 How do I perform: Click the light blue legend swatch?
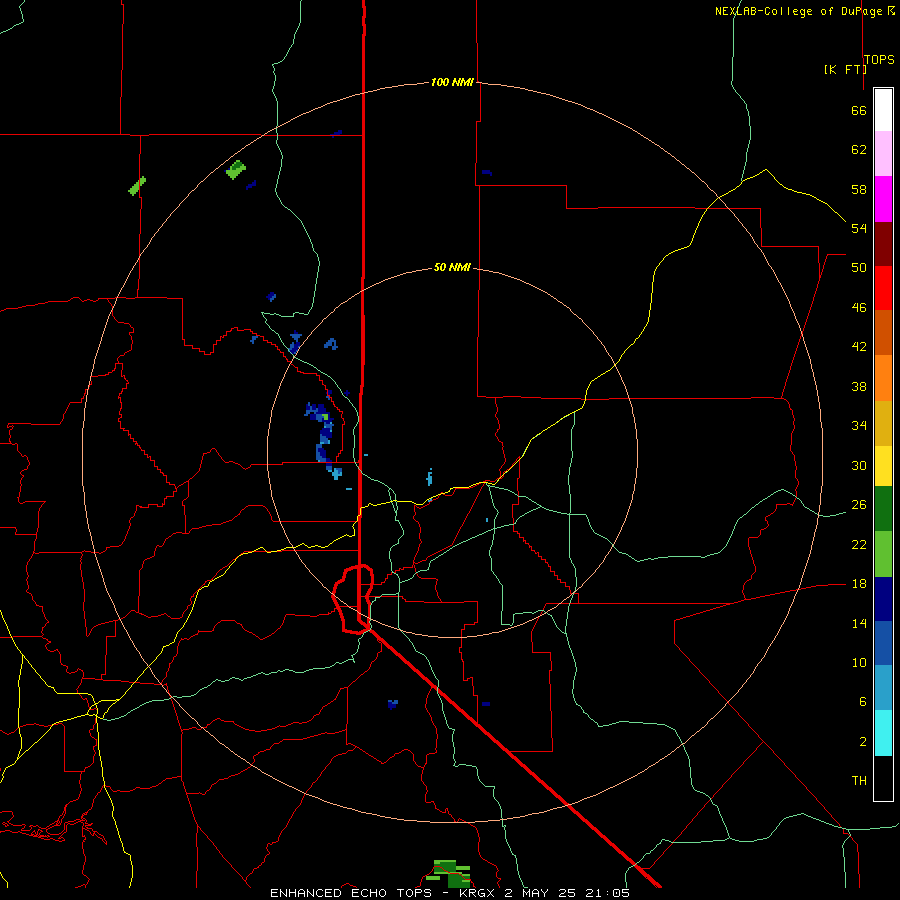pyautogui.click(x=883, y=688)
